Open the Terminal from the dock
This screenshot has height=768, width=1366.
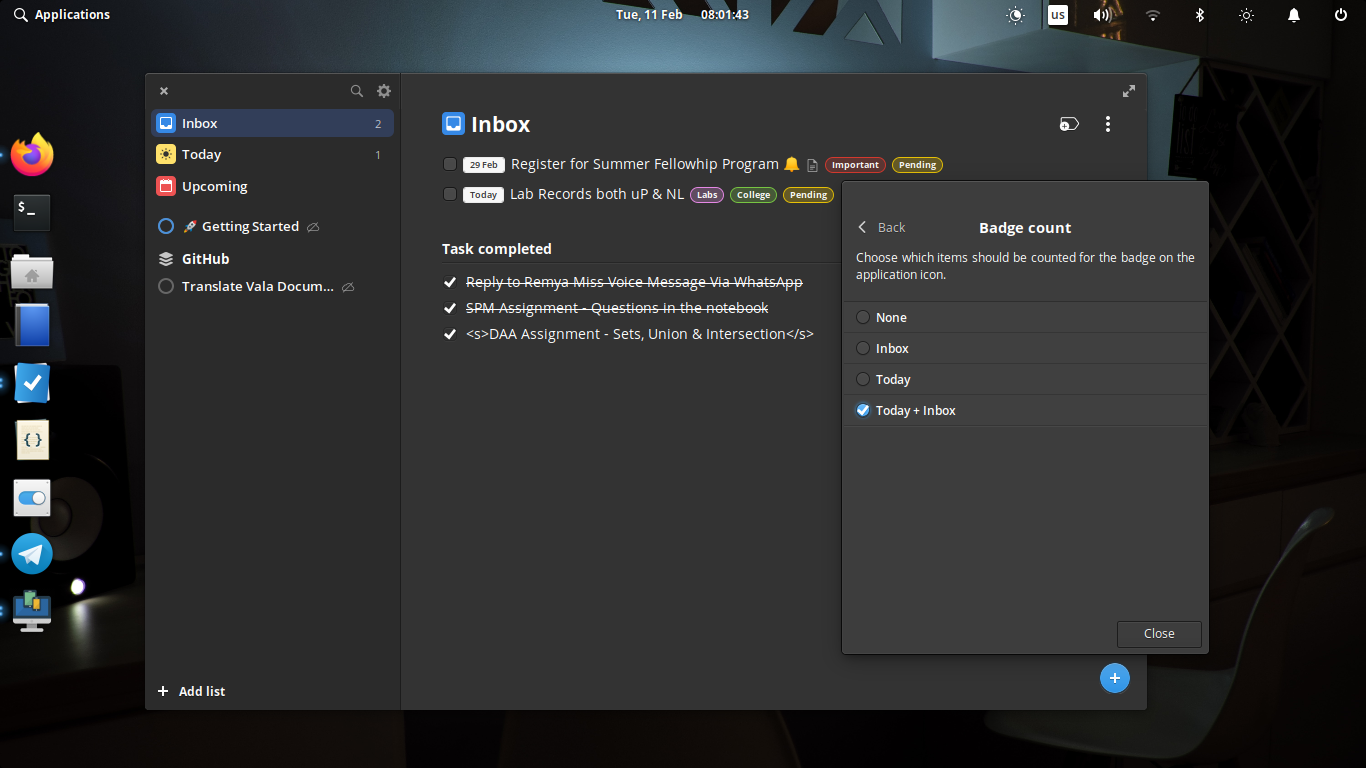pyautogui.click(x=32, y=212)
